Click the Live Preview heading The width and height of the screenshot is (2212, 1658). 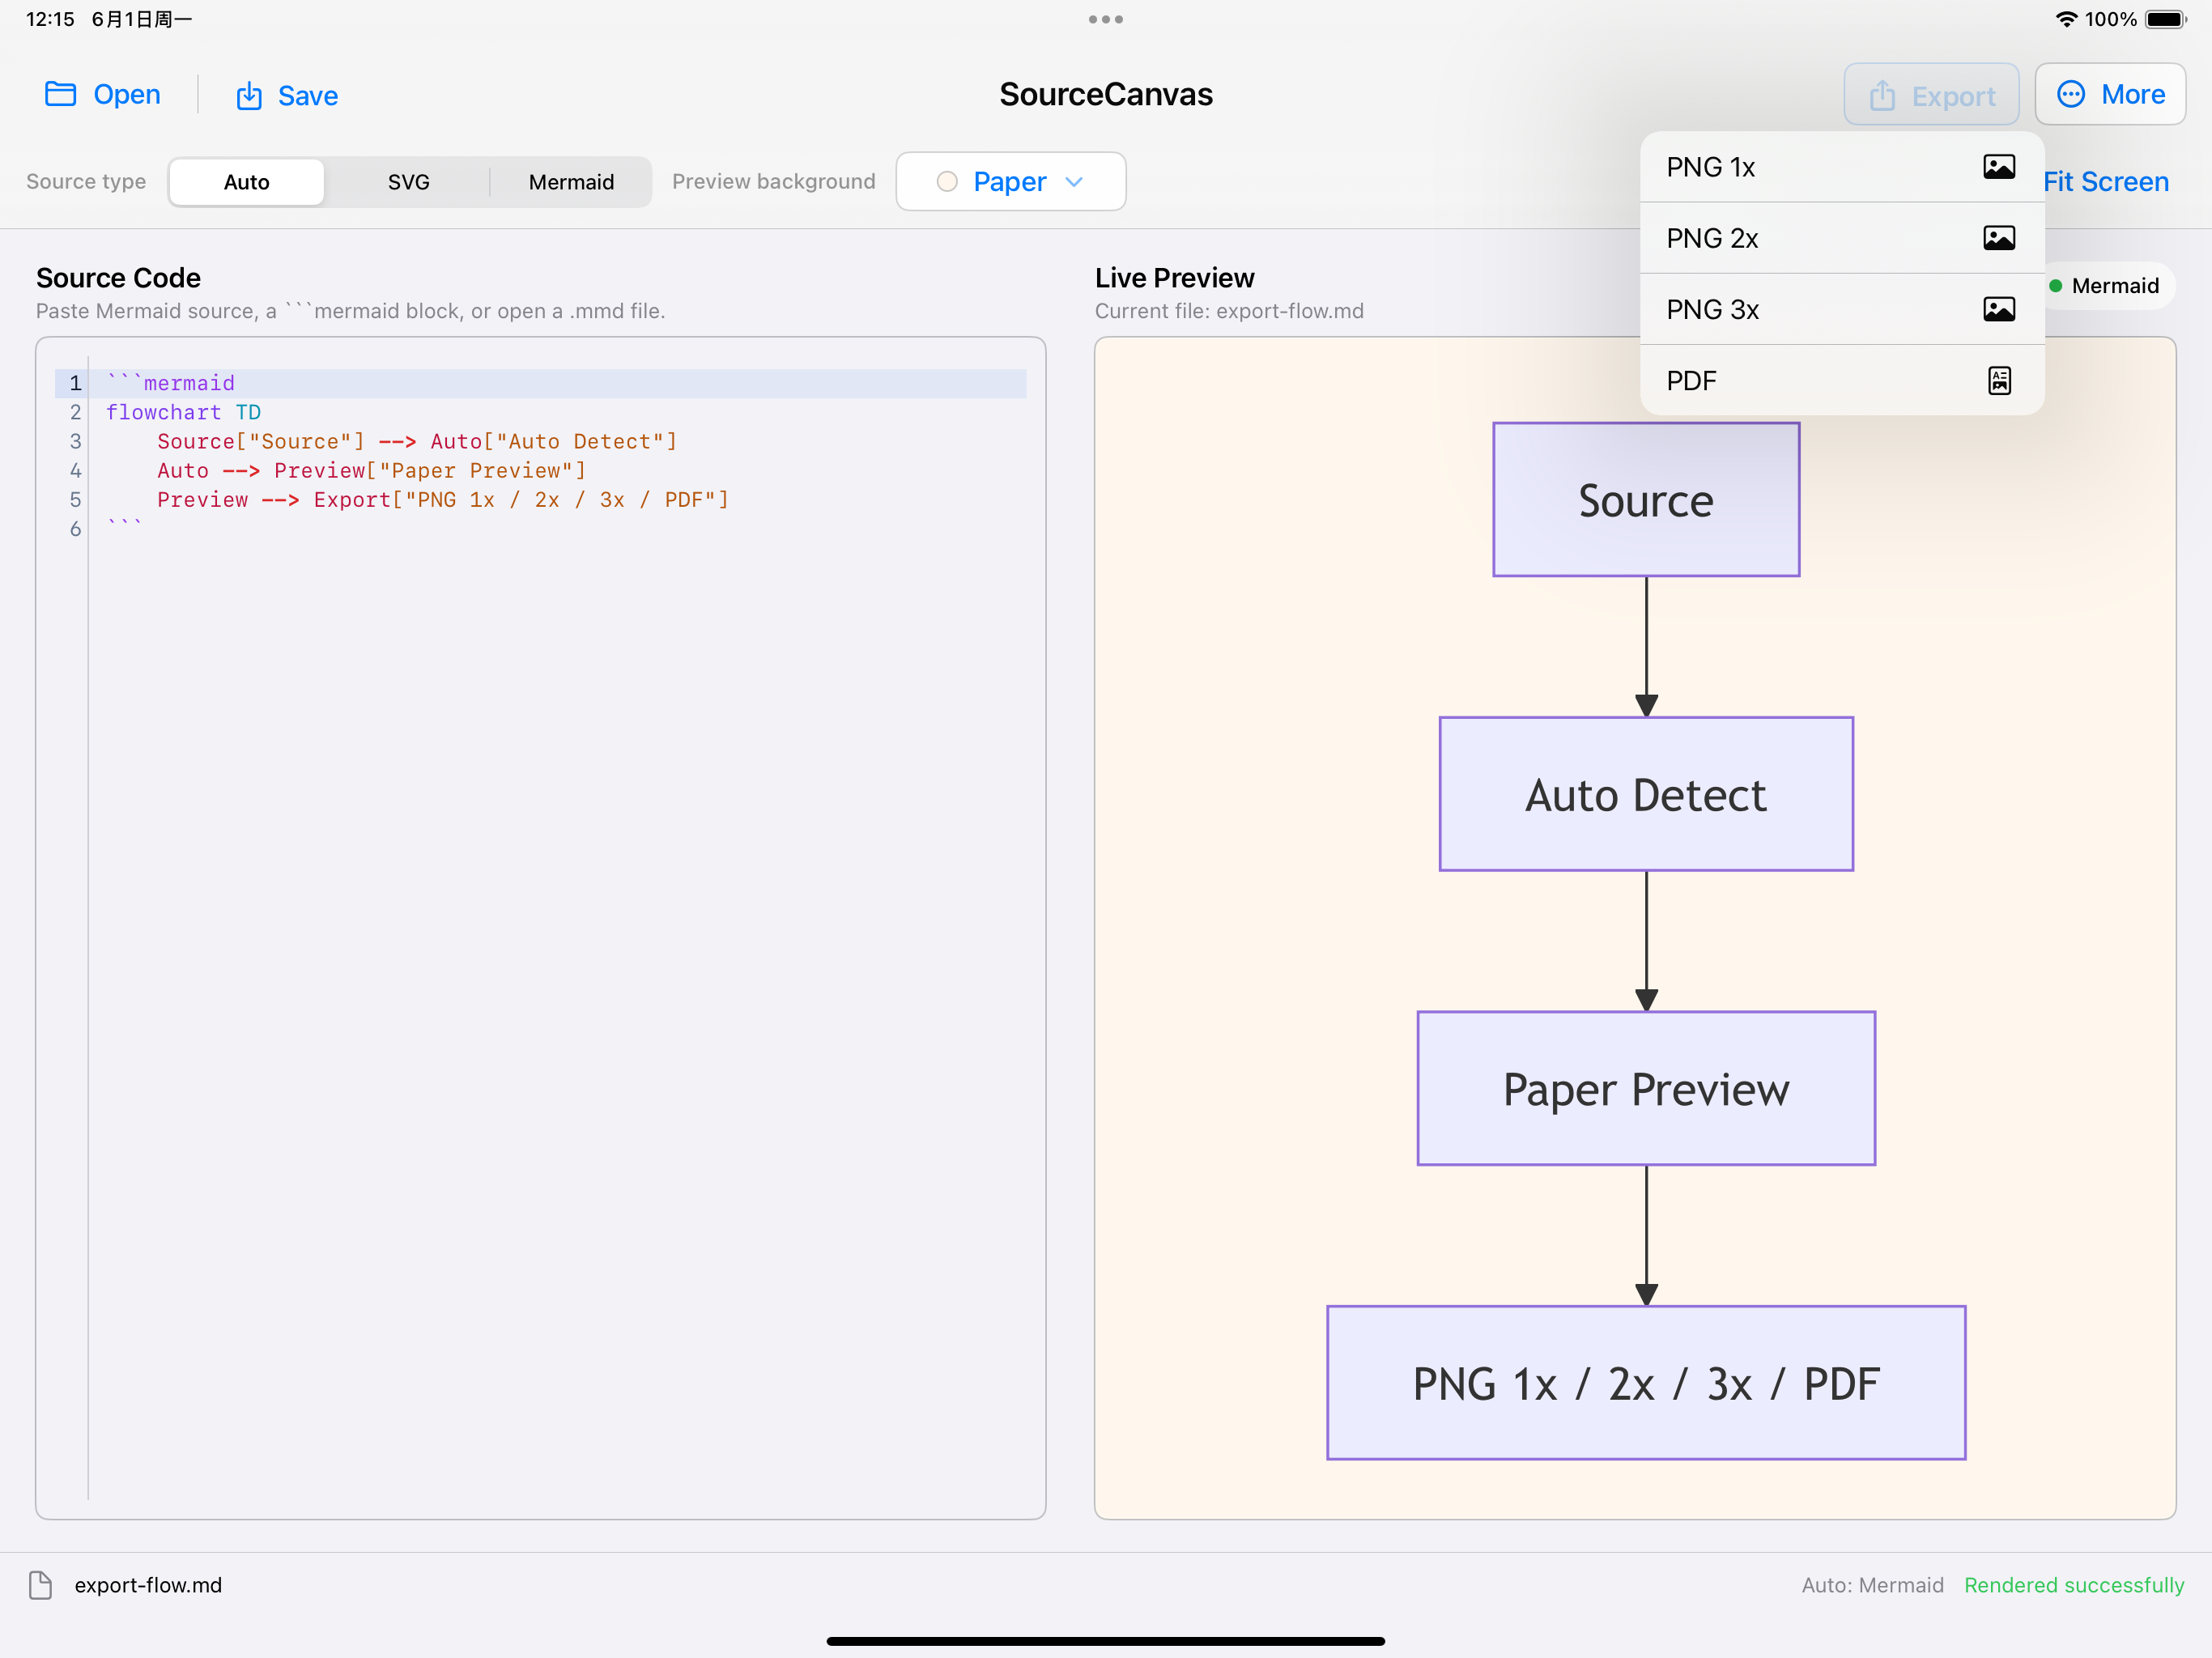tap(1174, 278)
